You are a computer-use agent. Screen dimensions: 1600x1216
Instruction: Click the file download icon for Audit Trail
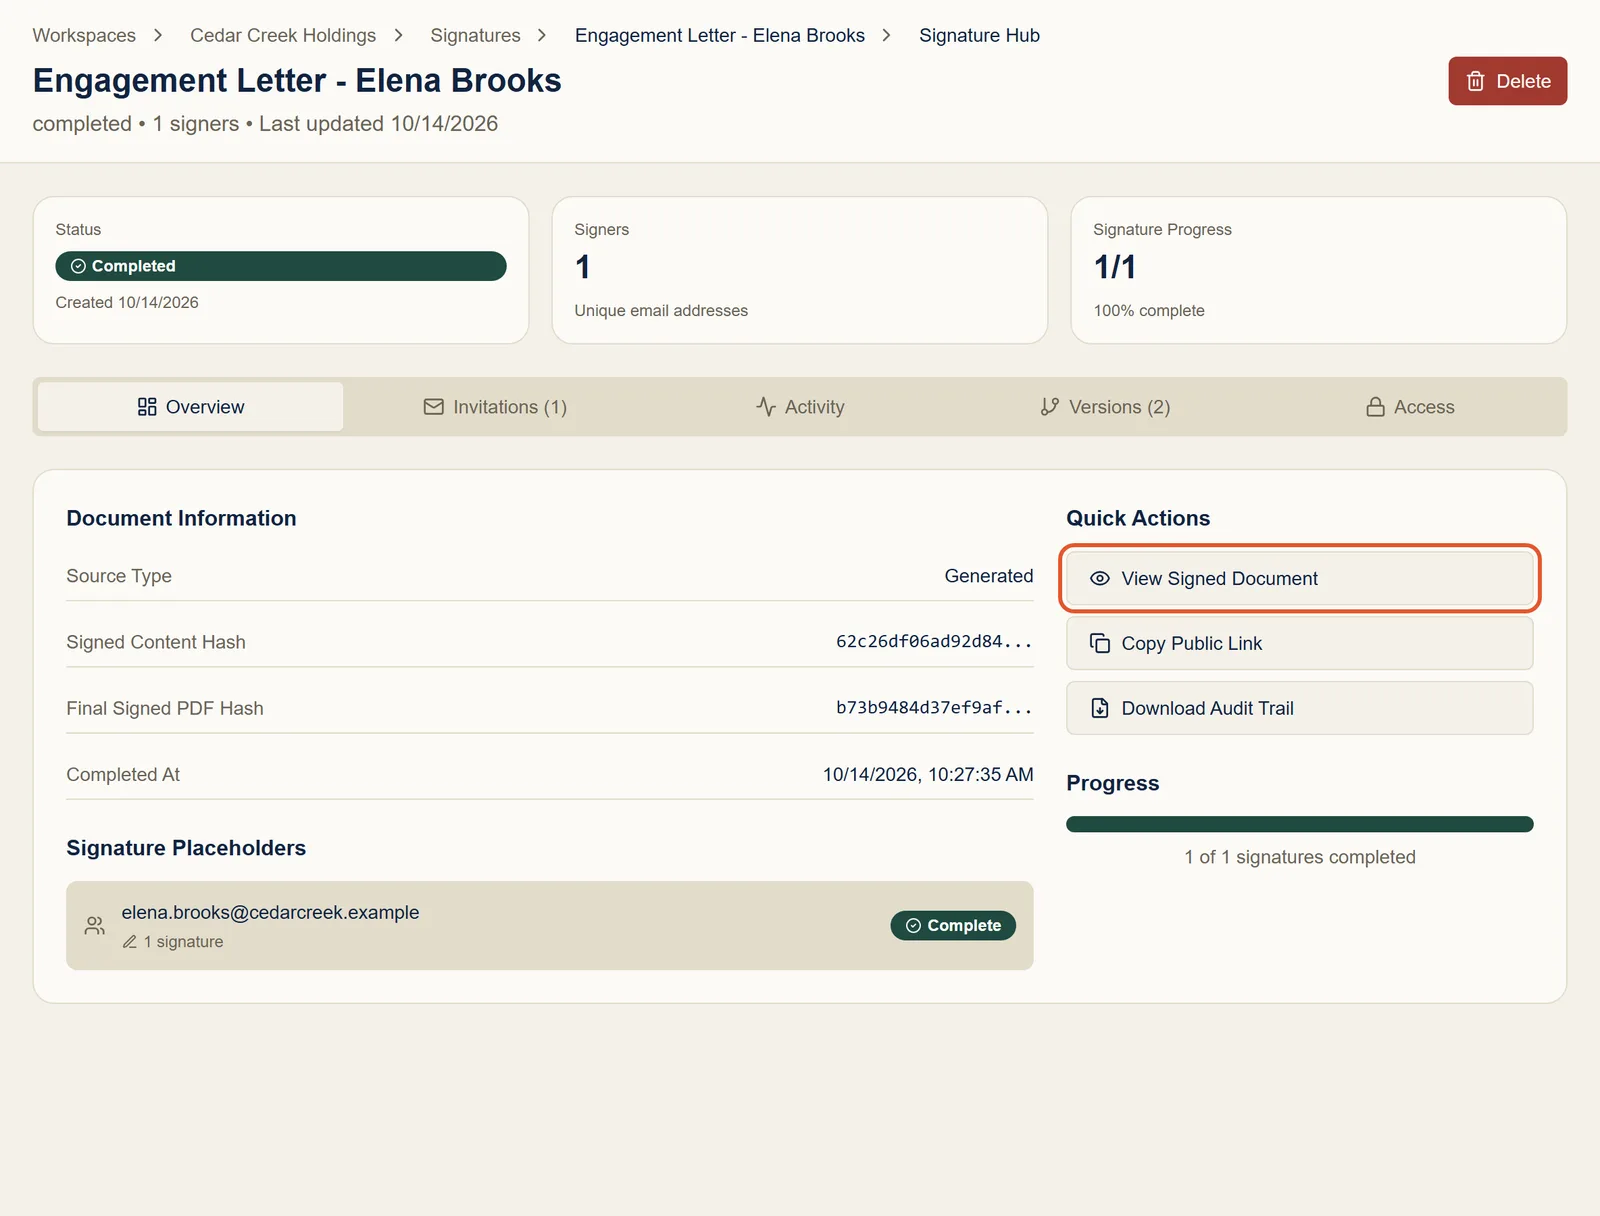pos(1099,708)
